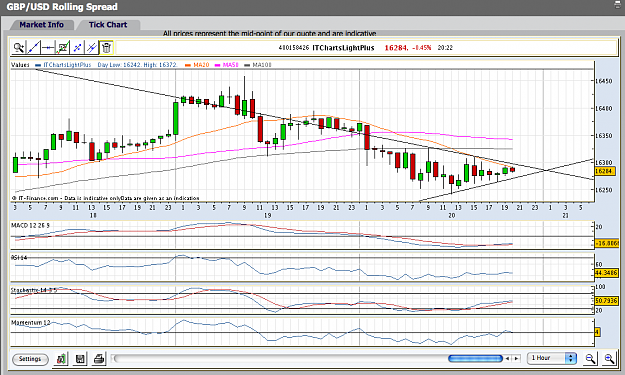Click the floppy disk save icon

coord(80,359)
